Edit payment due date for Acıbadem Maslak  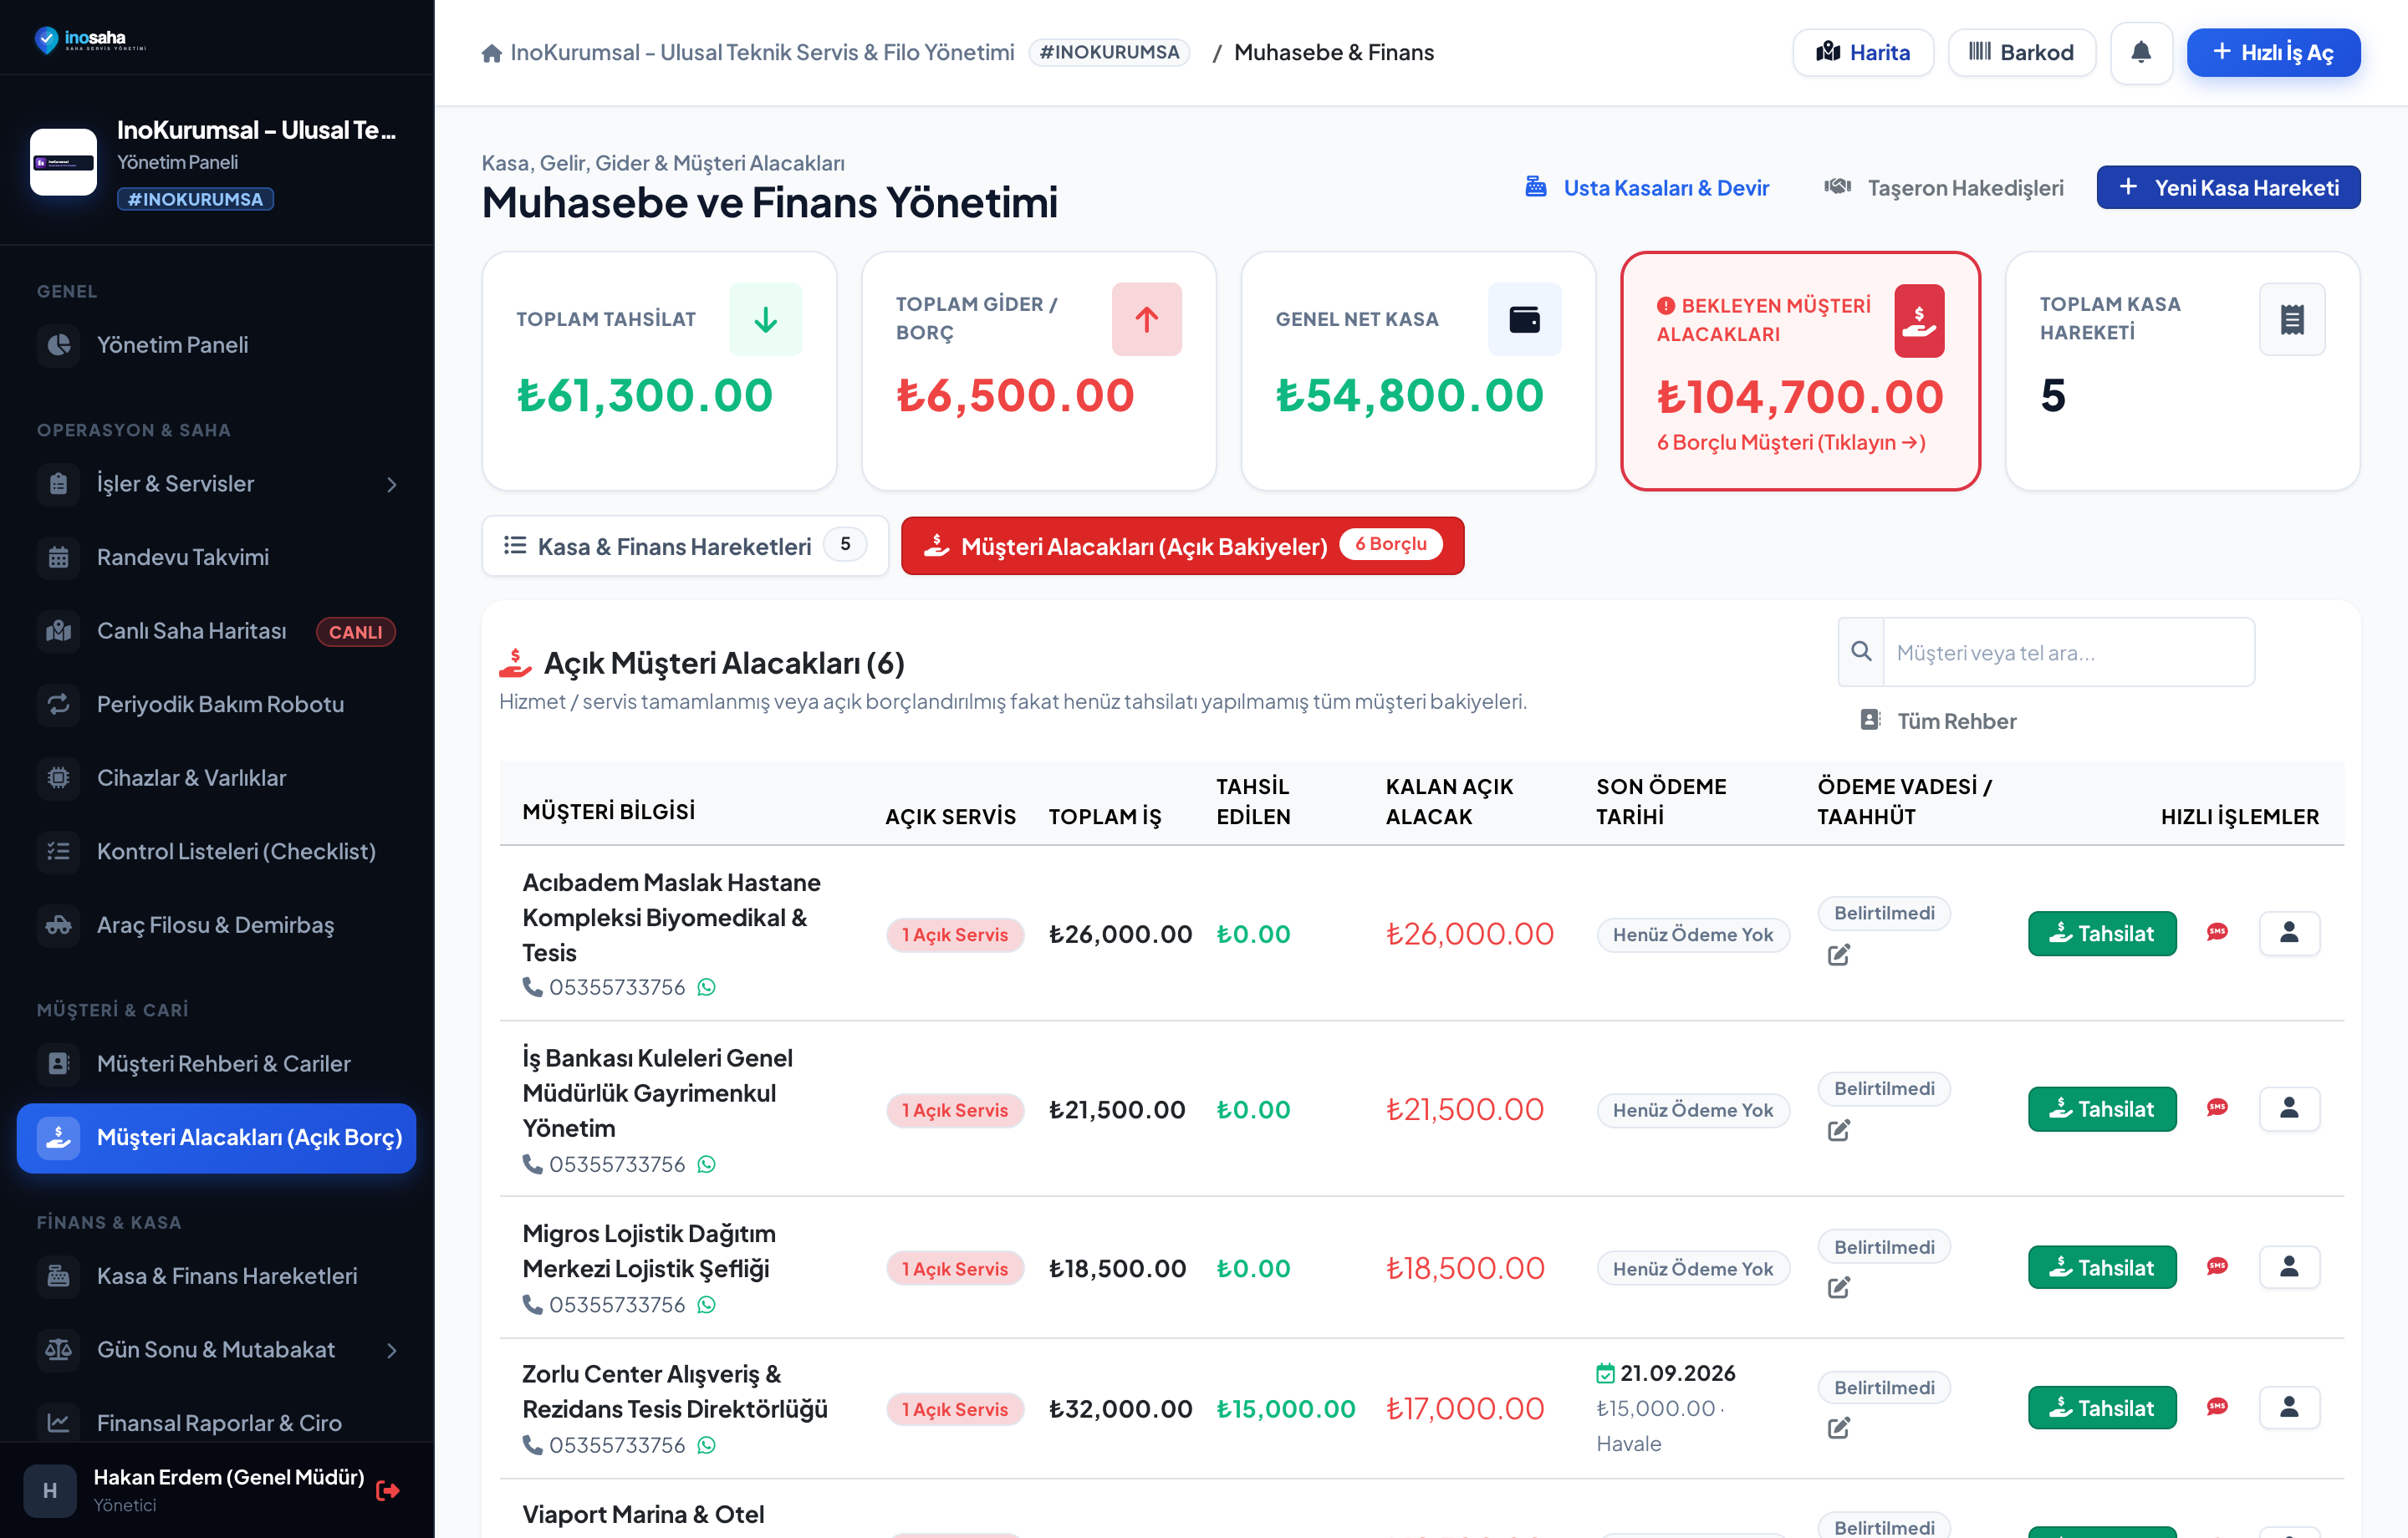[1839, 955]
